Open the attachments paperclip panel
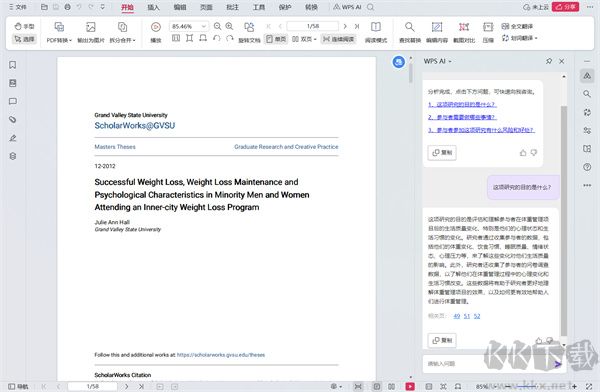 pos(13,119)
